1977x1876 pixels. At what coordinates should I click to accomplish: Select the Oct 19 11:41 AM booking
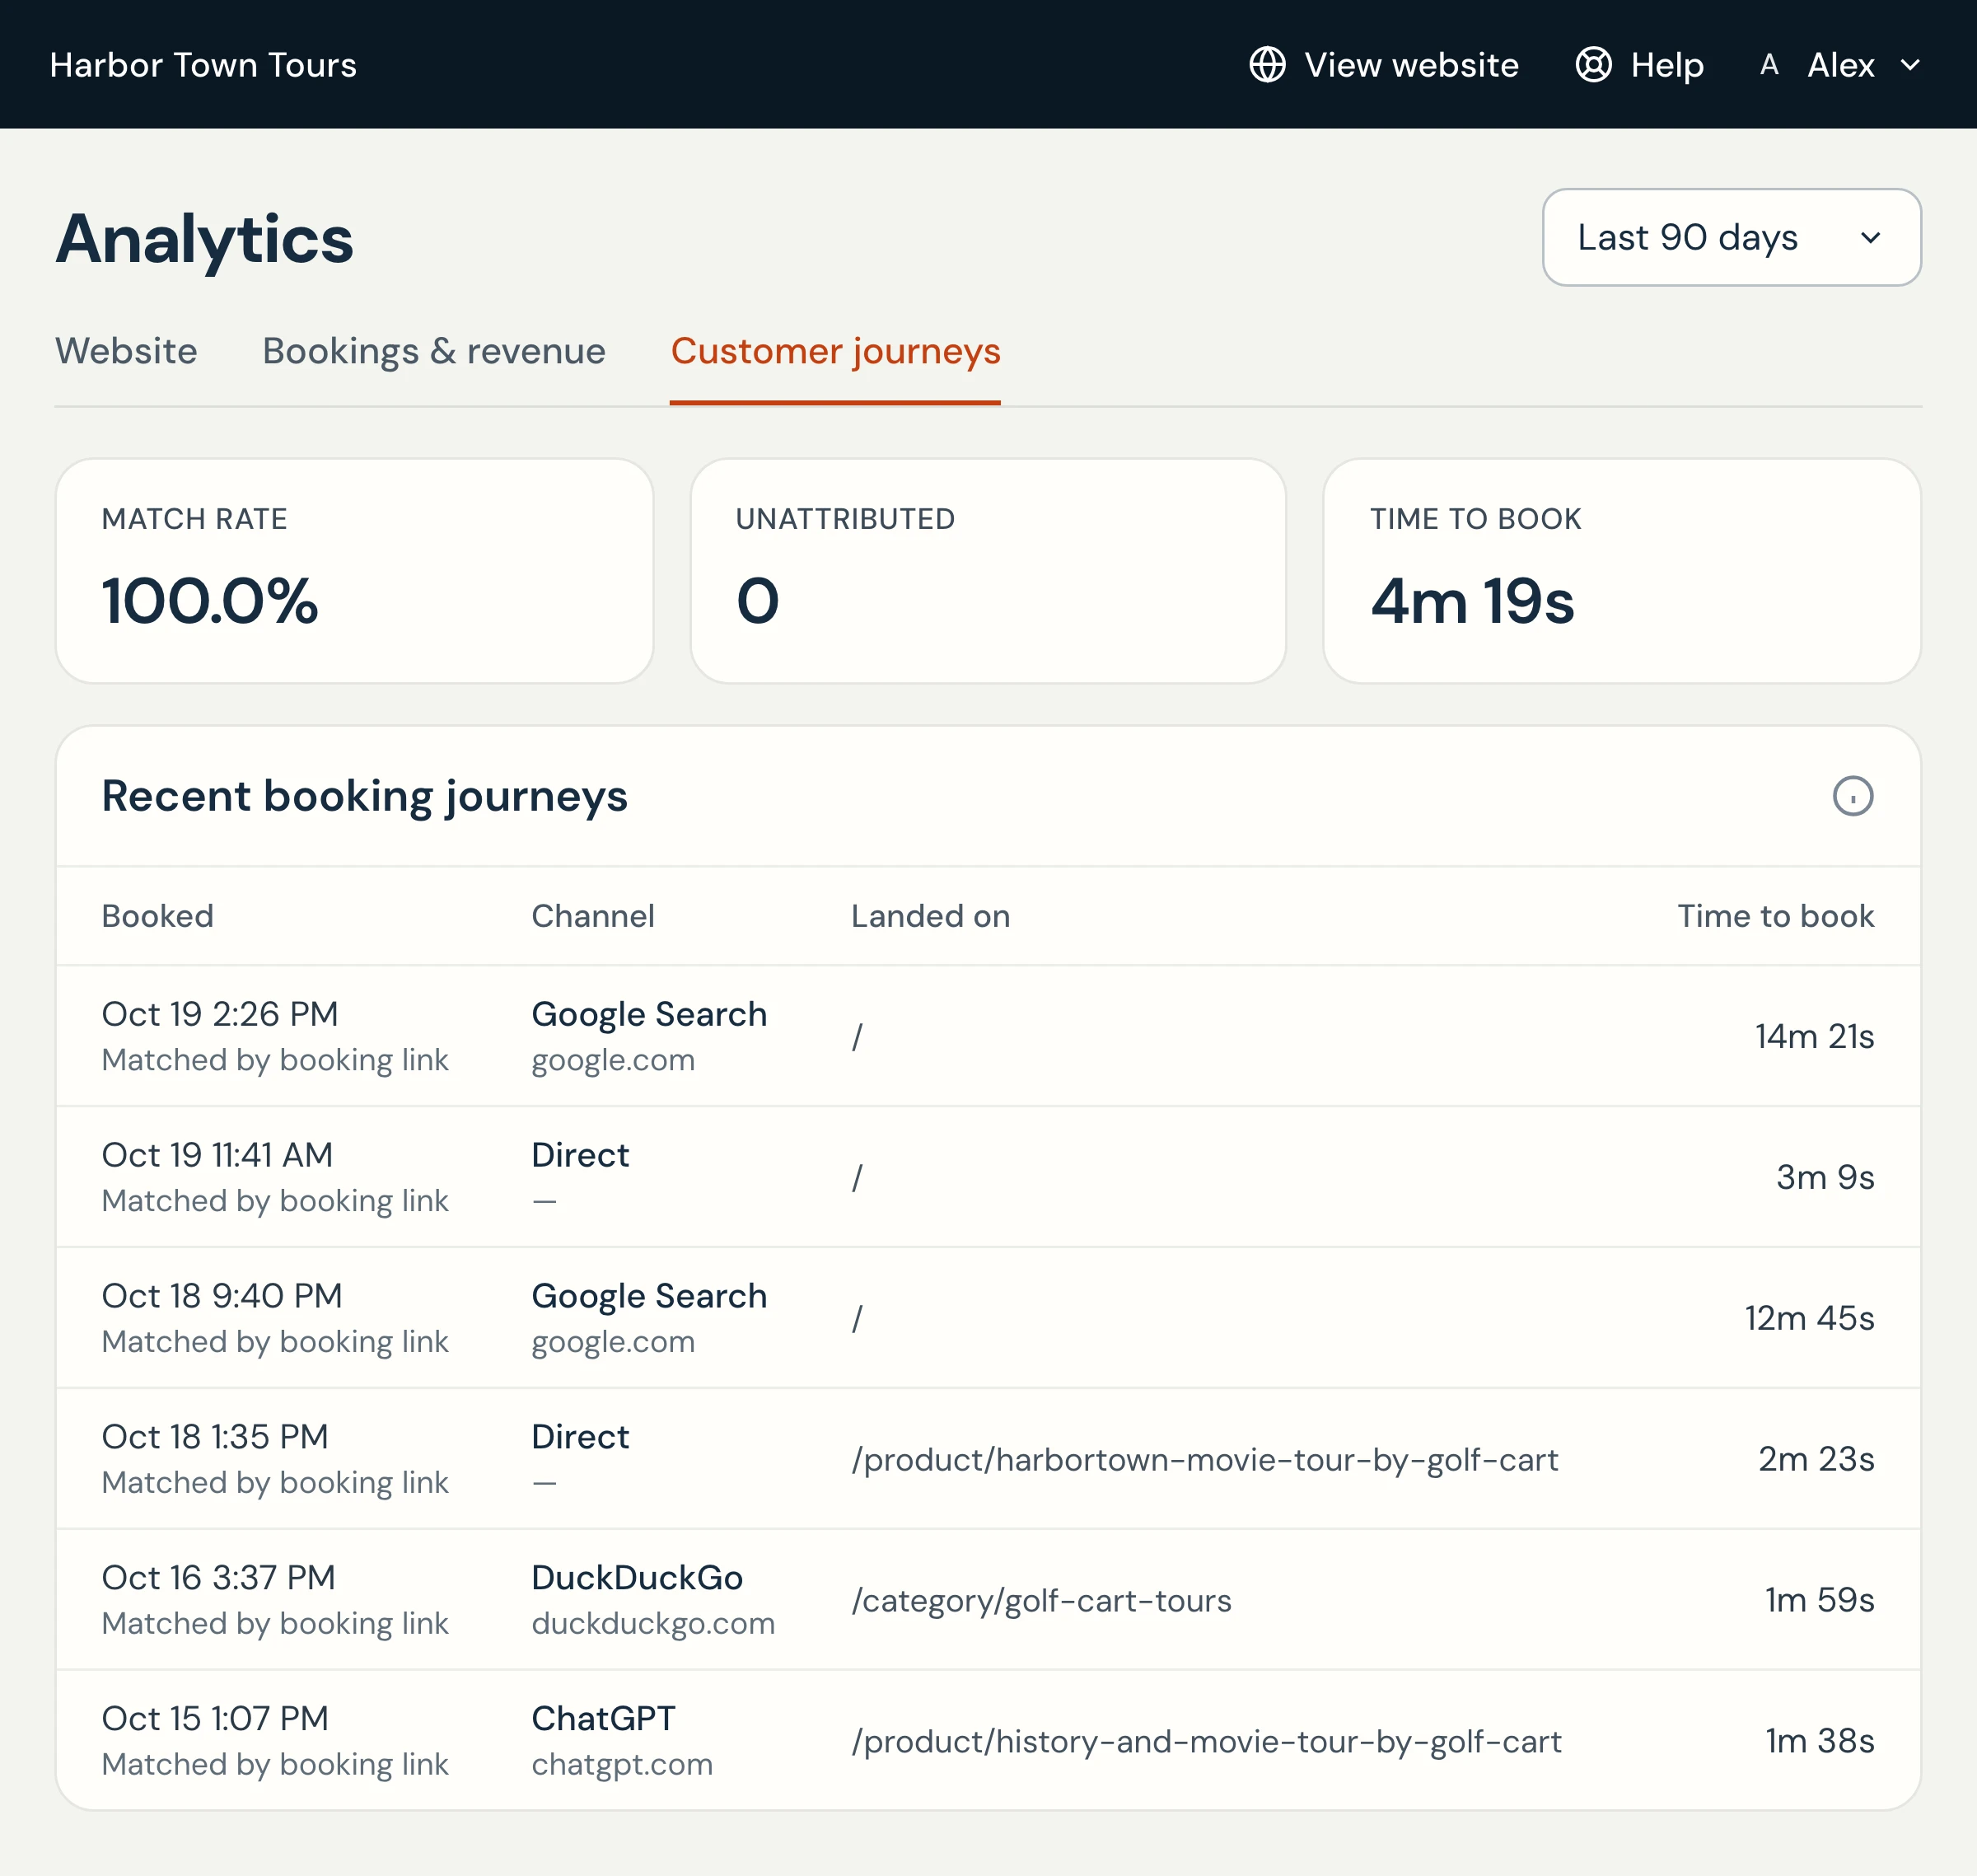pos(988,1177)
